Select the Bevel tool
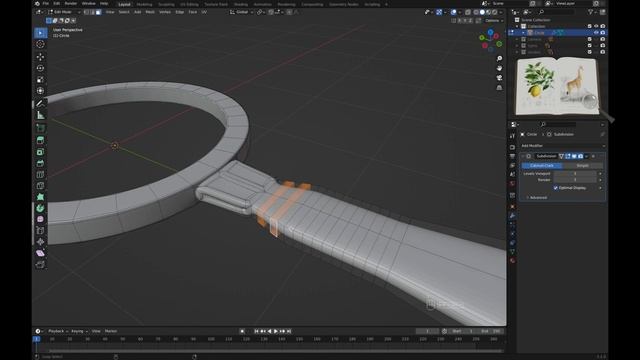Screen dimensions: 640x360 (40, 163)
